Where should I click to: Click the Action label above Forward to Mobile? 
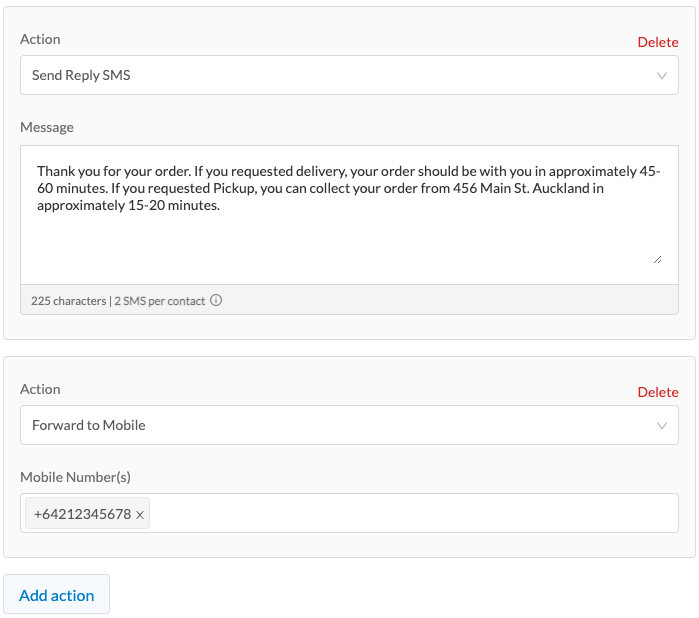(40, 389)
